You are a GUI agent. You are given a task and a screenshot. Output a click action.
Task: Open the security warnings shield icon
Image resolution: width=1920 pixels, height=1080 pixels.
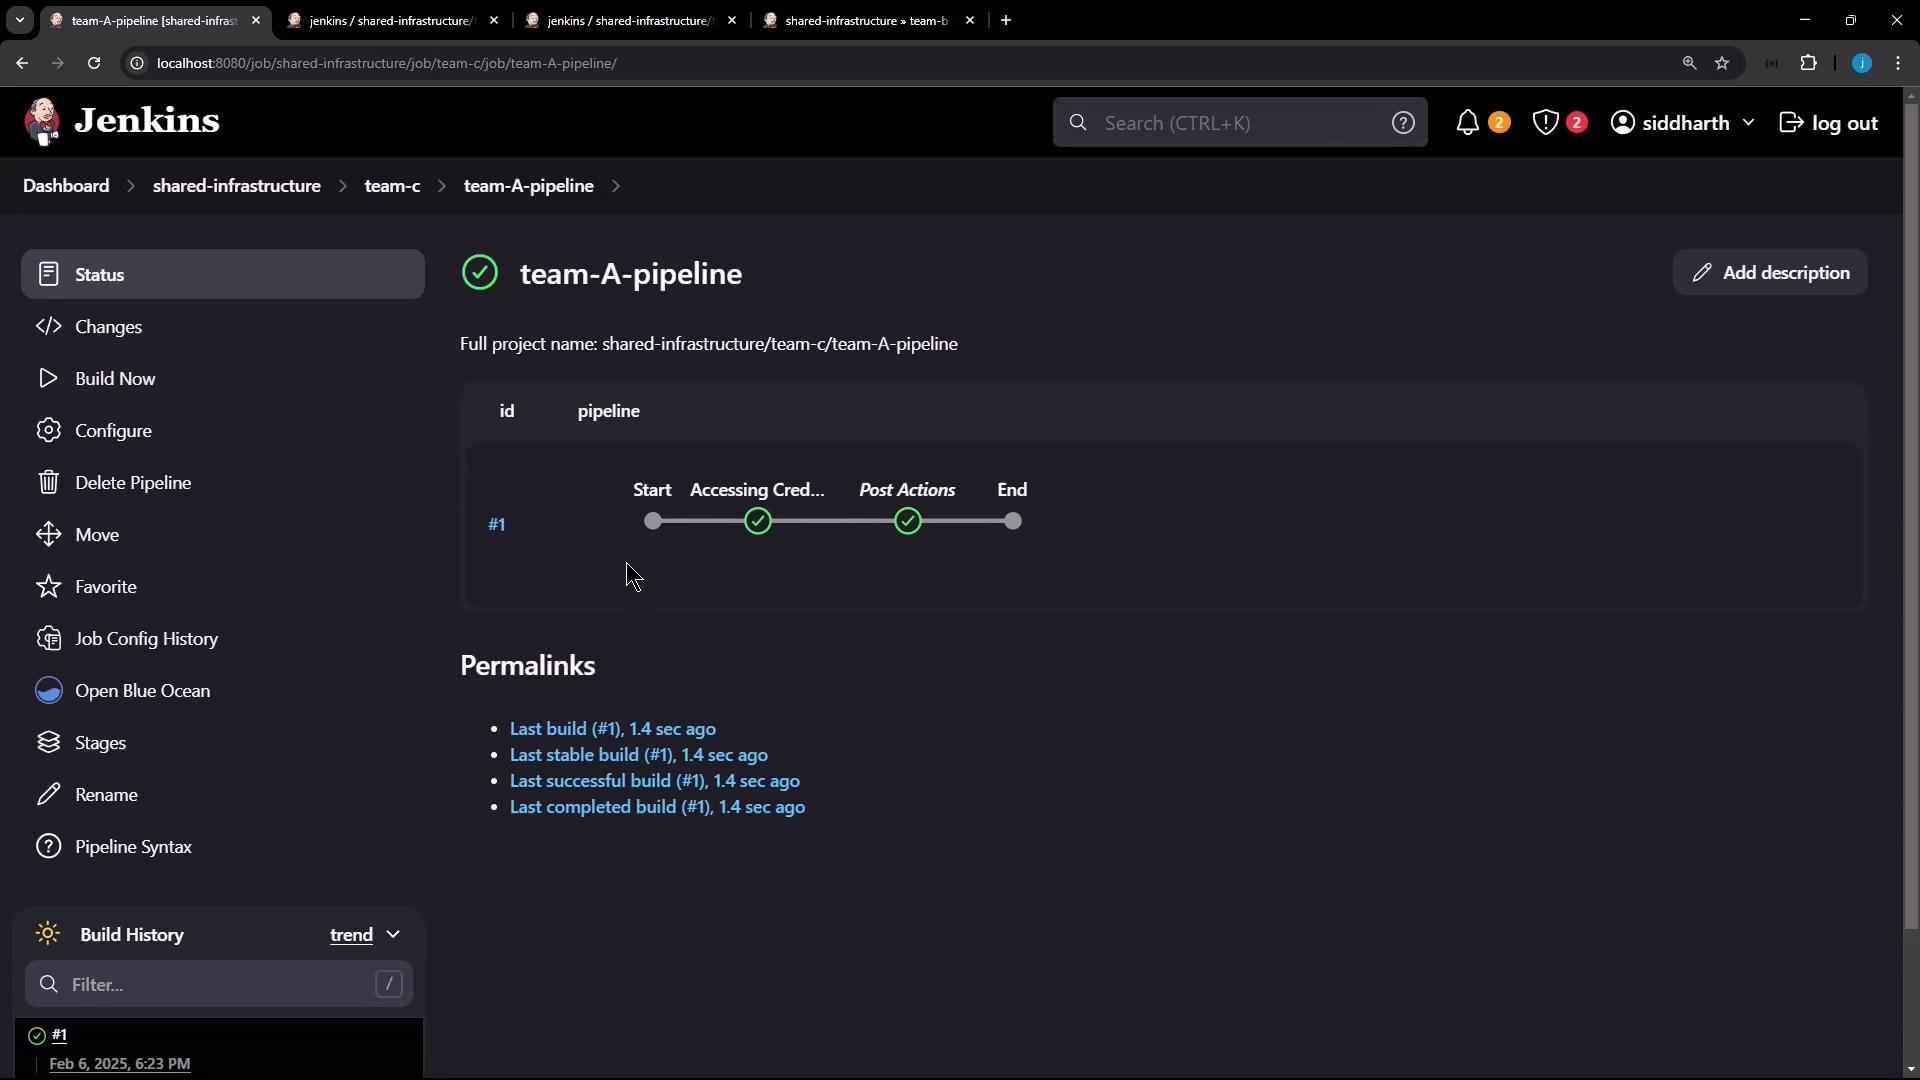pyautogui.click(x=1546, y=123)
